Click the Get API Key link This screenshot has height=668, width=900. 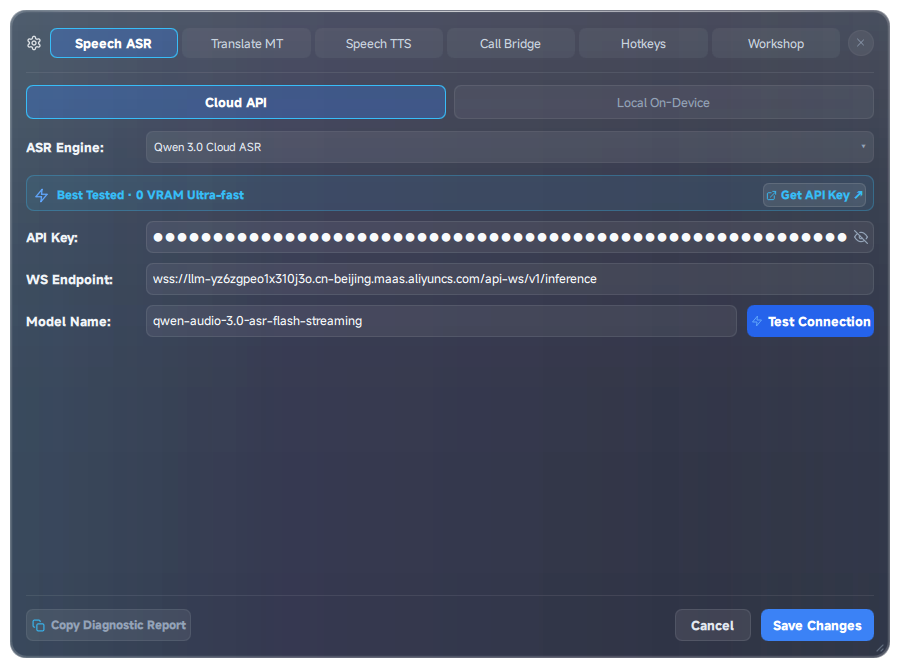[x=814, y=195]
